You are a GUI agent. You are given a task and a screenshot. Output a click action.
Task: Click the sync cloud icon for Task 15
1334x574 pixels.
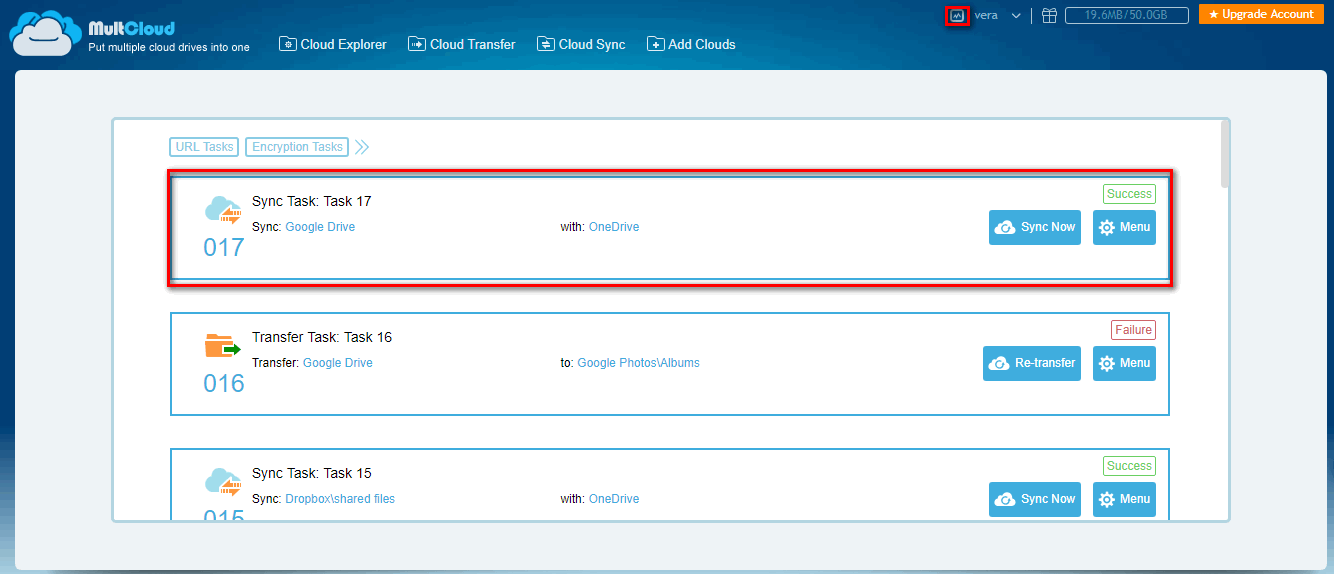coord(224,482)
